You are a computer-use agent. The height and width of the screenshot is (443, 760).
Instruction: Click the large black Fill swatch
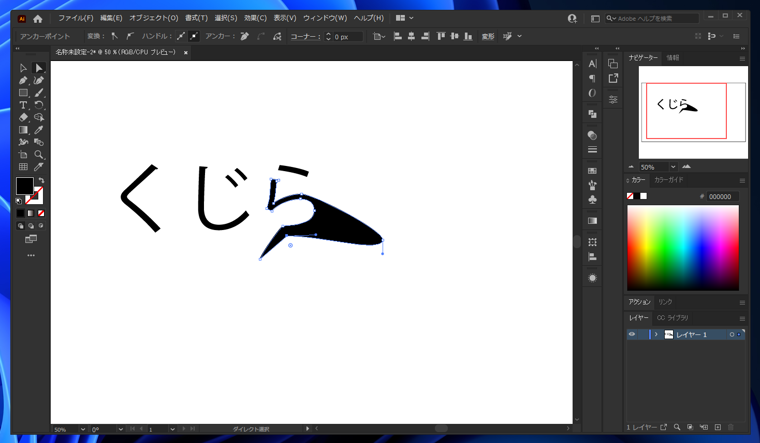coord(24,186)
